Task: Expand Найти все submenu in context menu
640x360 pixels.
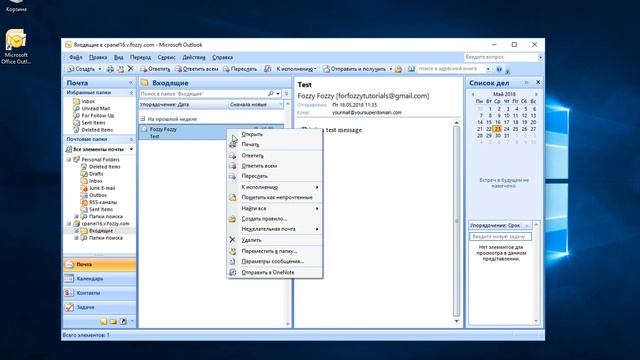Action: pyautogui.click(x=275, y=209)
